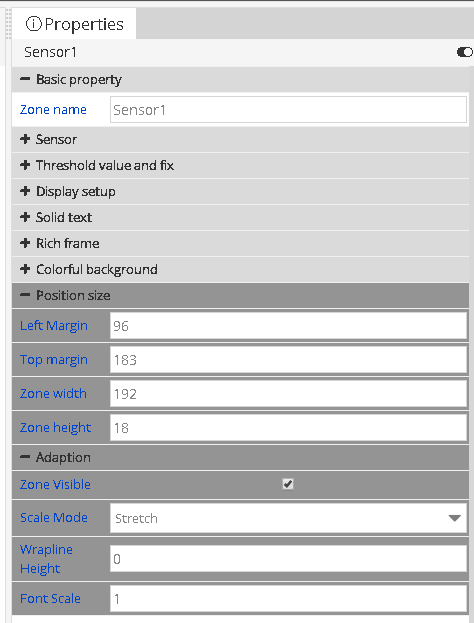Open the Scale Mode dropdown
This screenshot has width=474, height=623.
click(288, 518)
